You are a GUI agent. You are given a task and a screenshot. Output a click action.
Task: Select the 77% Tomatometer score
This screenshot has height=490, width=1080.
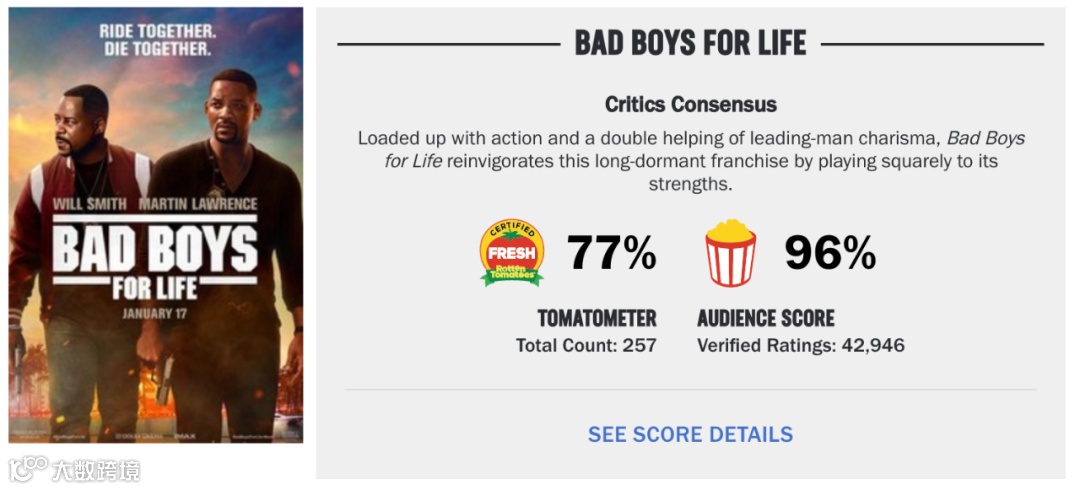[612, 253]
